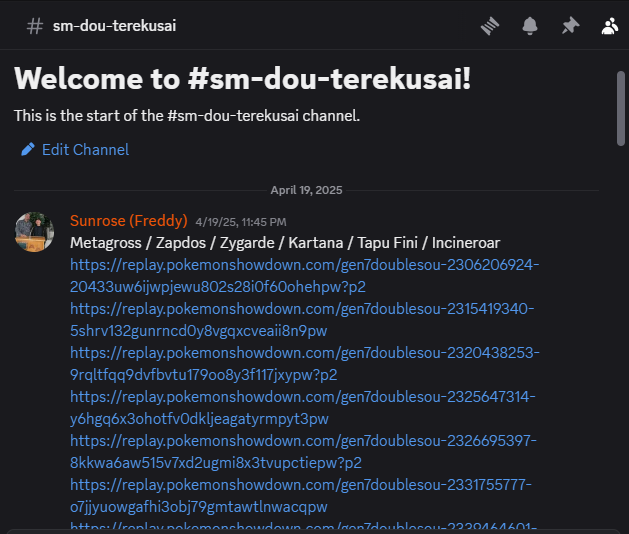The height and width of the screenshot is (534, 629).
Task: Click the sm-dou-terekusai channel title in header
Action: point(114,26)
